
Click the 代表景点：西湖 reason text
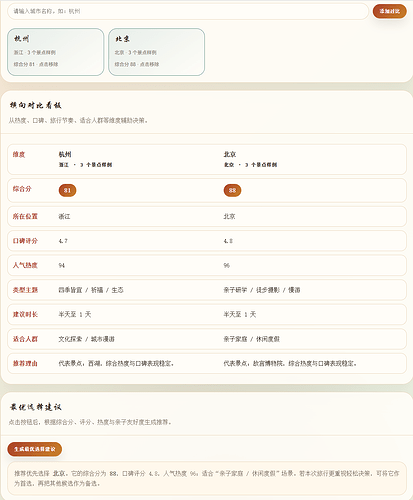[116, 363]
